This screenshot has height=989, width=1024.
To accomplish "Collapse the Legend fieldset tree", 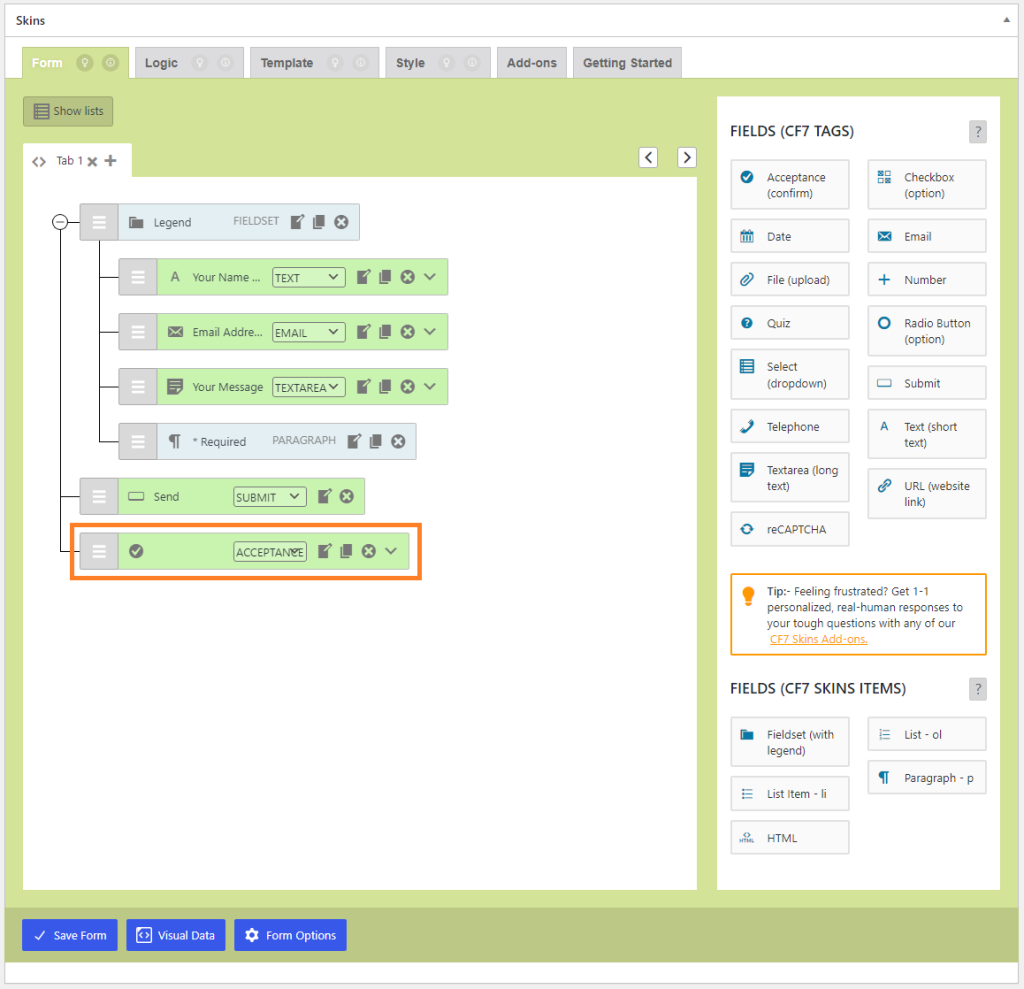I will click(60, 222).
